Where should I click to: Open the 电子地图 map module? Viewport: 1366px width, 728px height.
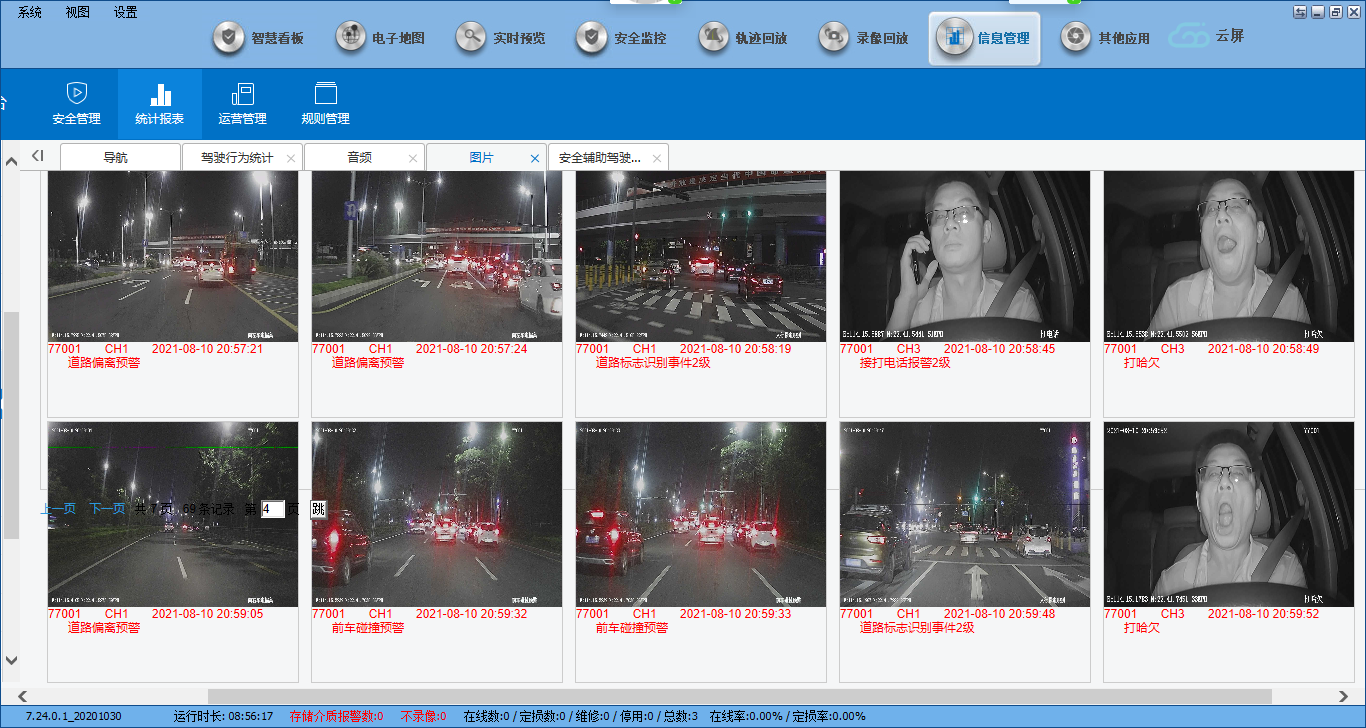click(x=381, y=38)
